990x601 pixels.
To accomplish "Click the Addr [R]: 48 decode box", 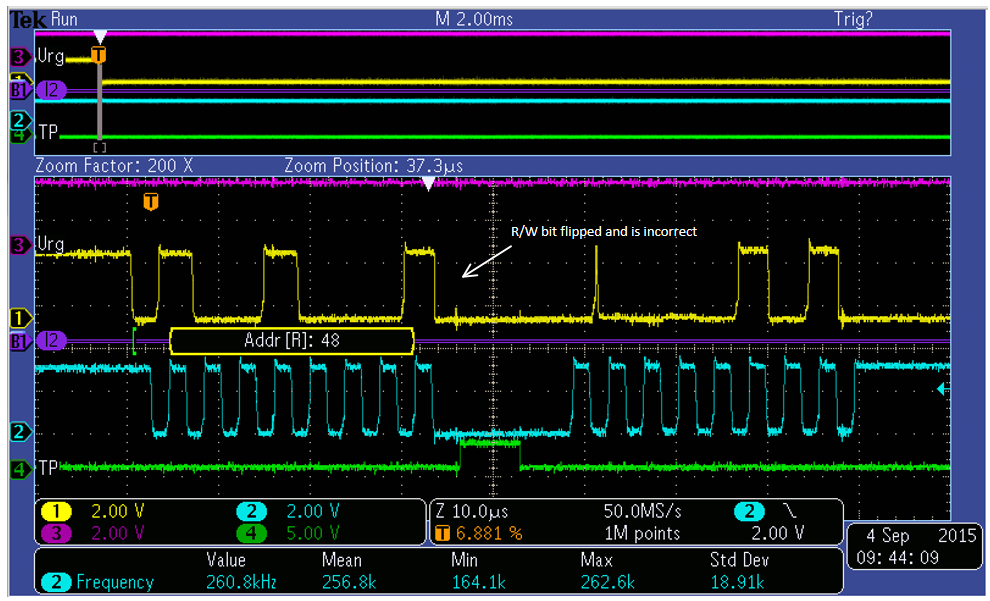I will [x=292, y=341].
